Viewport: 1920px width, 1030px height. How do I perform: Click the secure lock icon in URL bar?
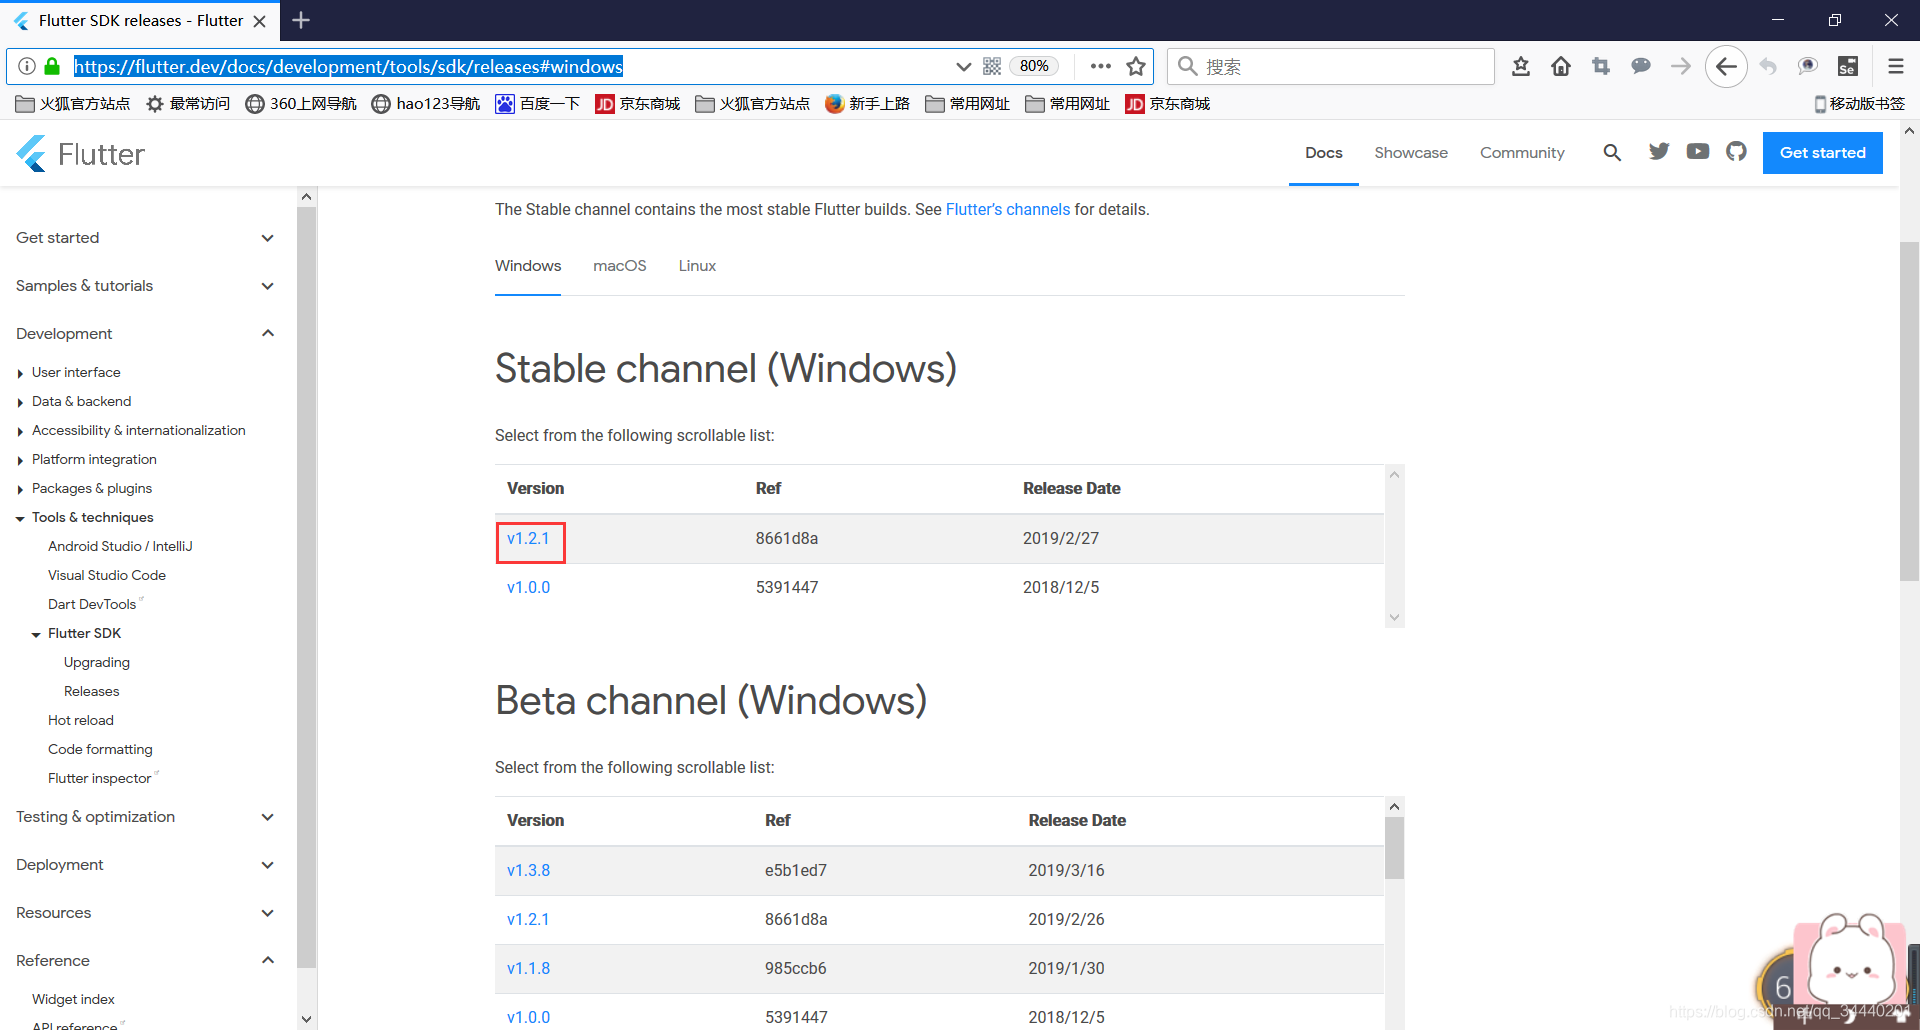52,66
